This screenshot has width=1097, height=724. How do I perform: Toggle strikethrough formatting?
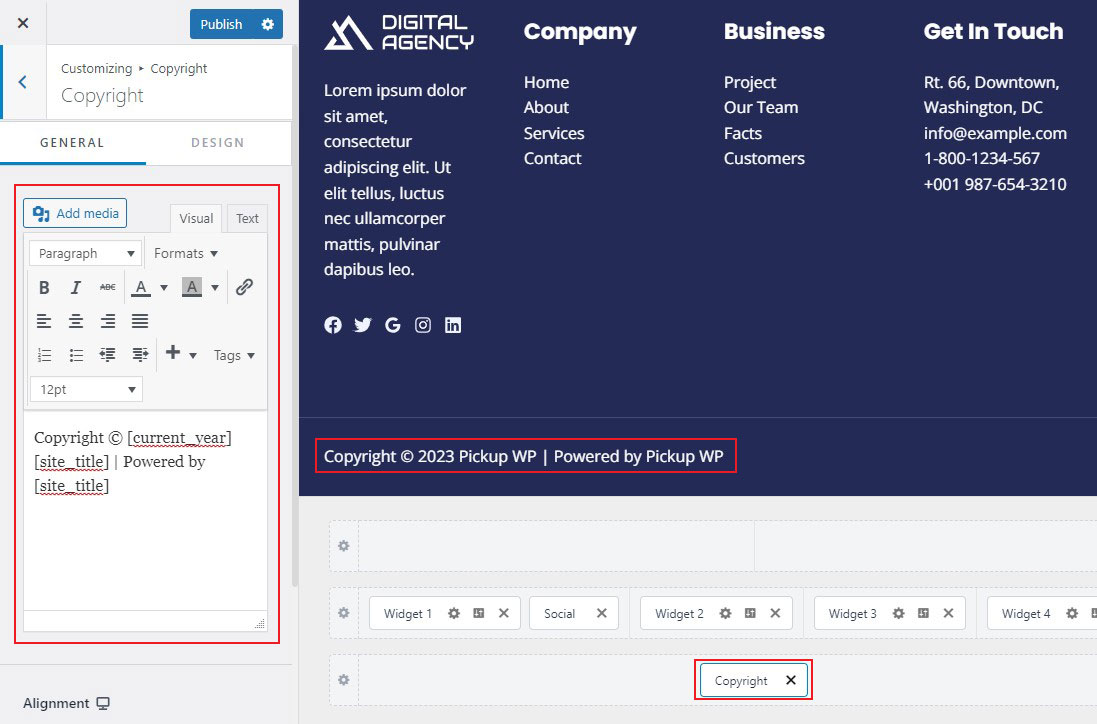pos(108,288)
